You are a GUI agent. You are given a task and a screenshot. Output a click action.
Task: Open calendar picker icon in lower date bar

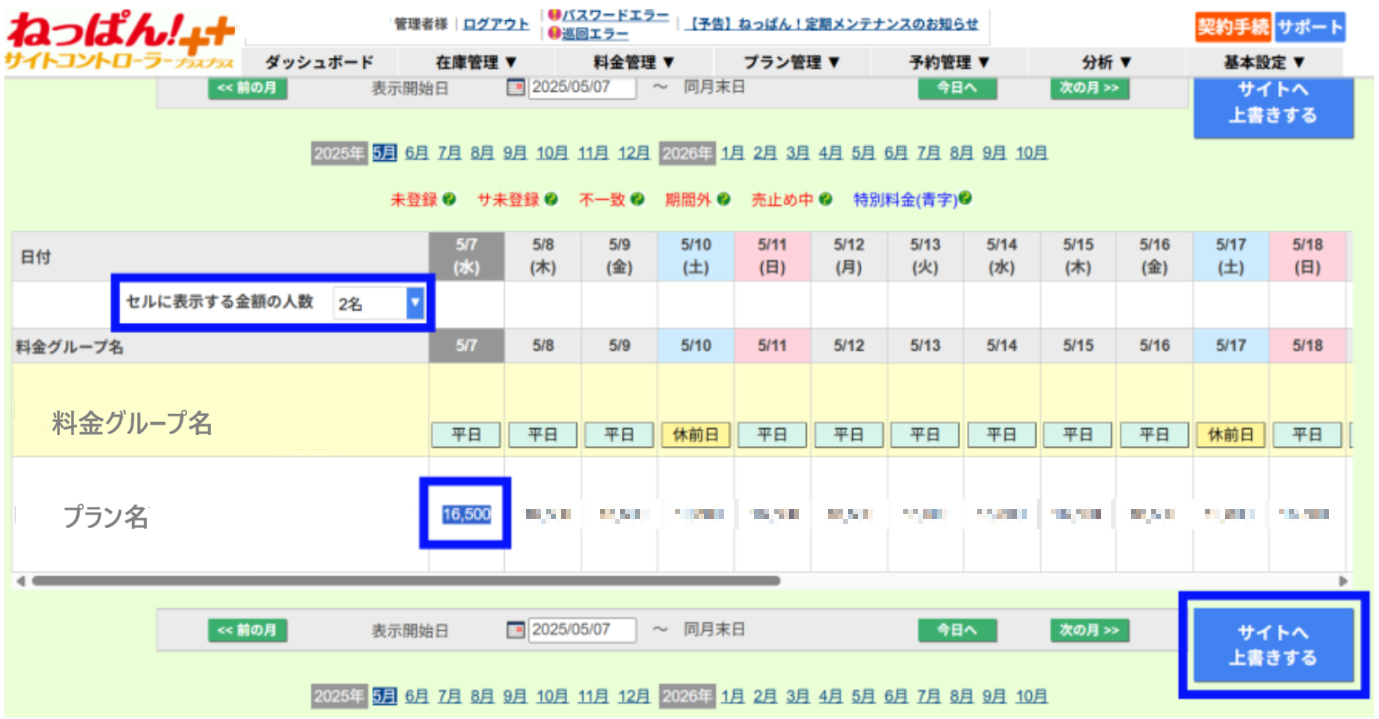[516, 631]
